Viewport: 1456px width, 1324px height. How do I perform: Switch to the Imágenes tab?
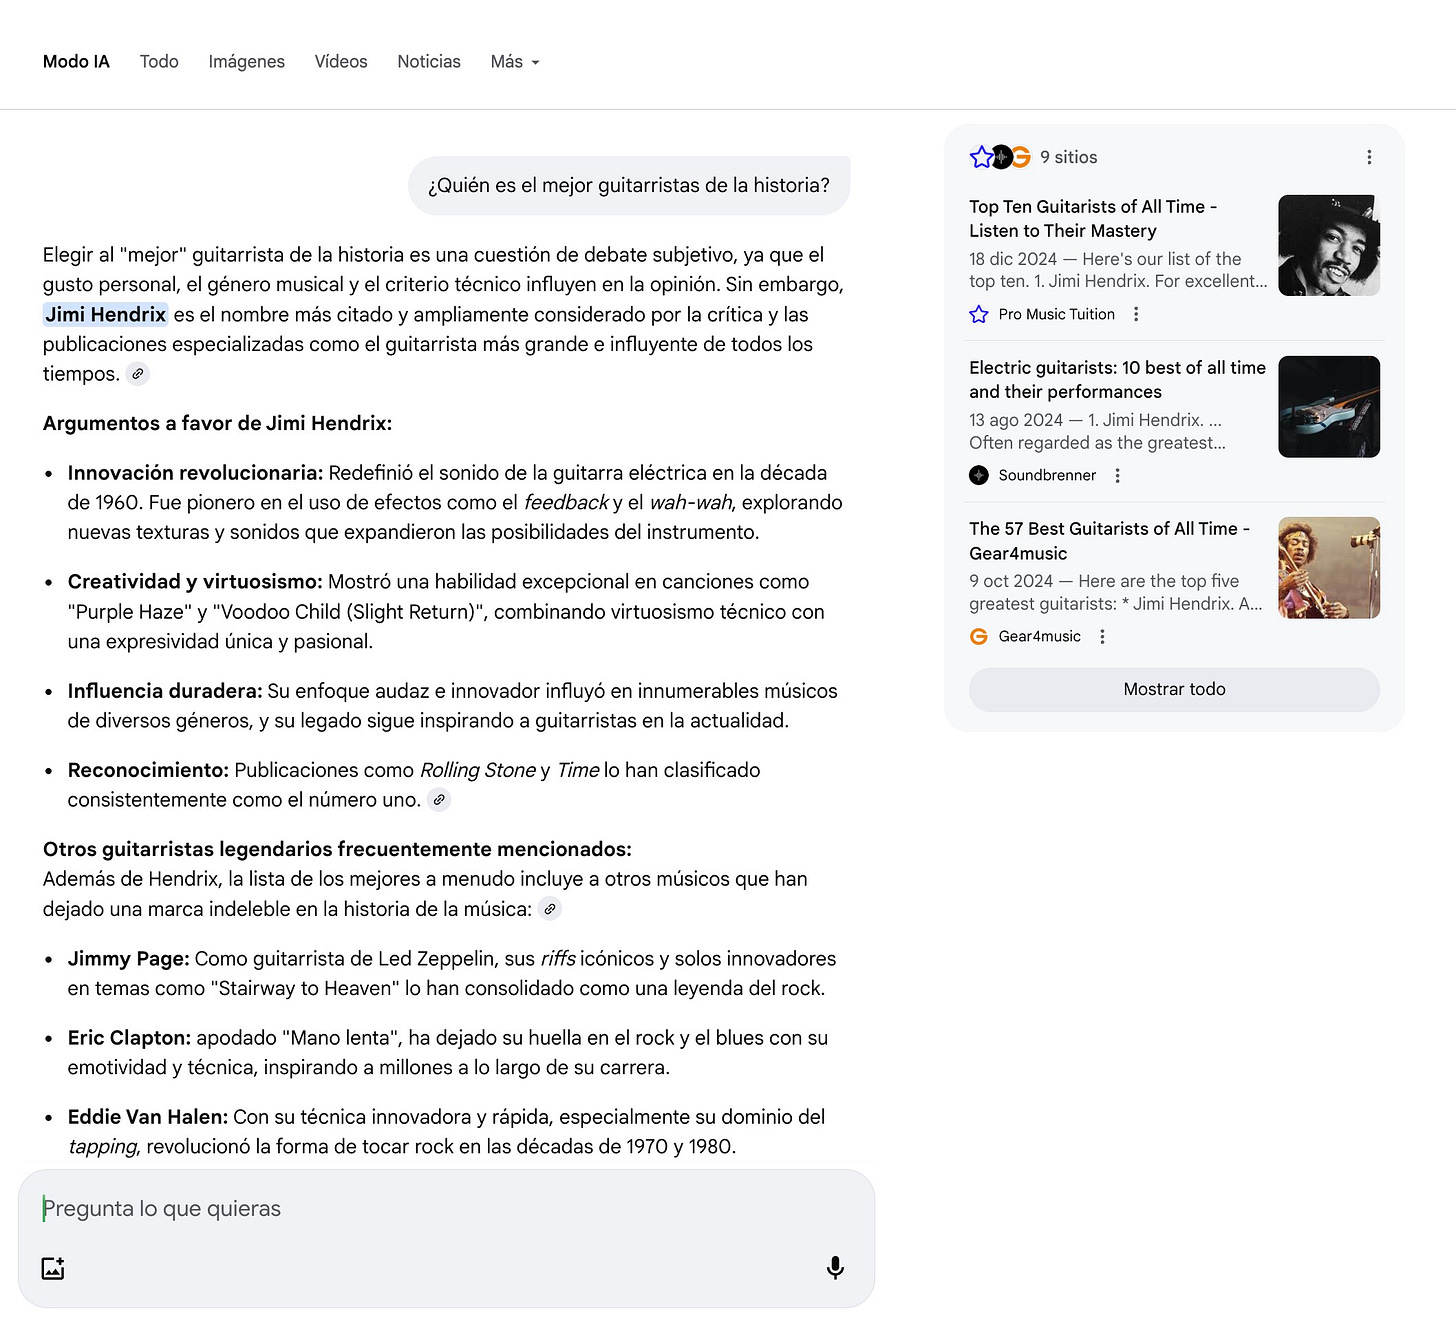pyautogui.click(x=247, y=62)
